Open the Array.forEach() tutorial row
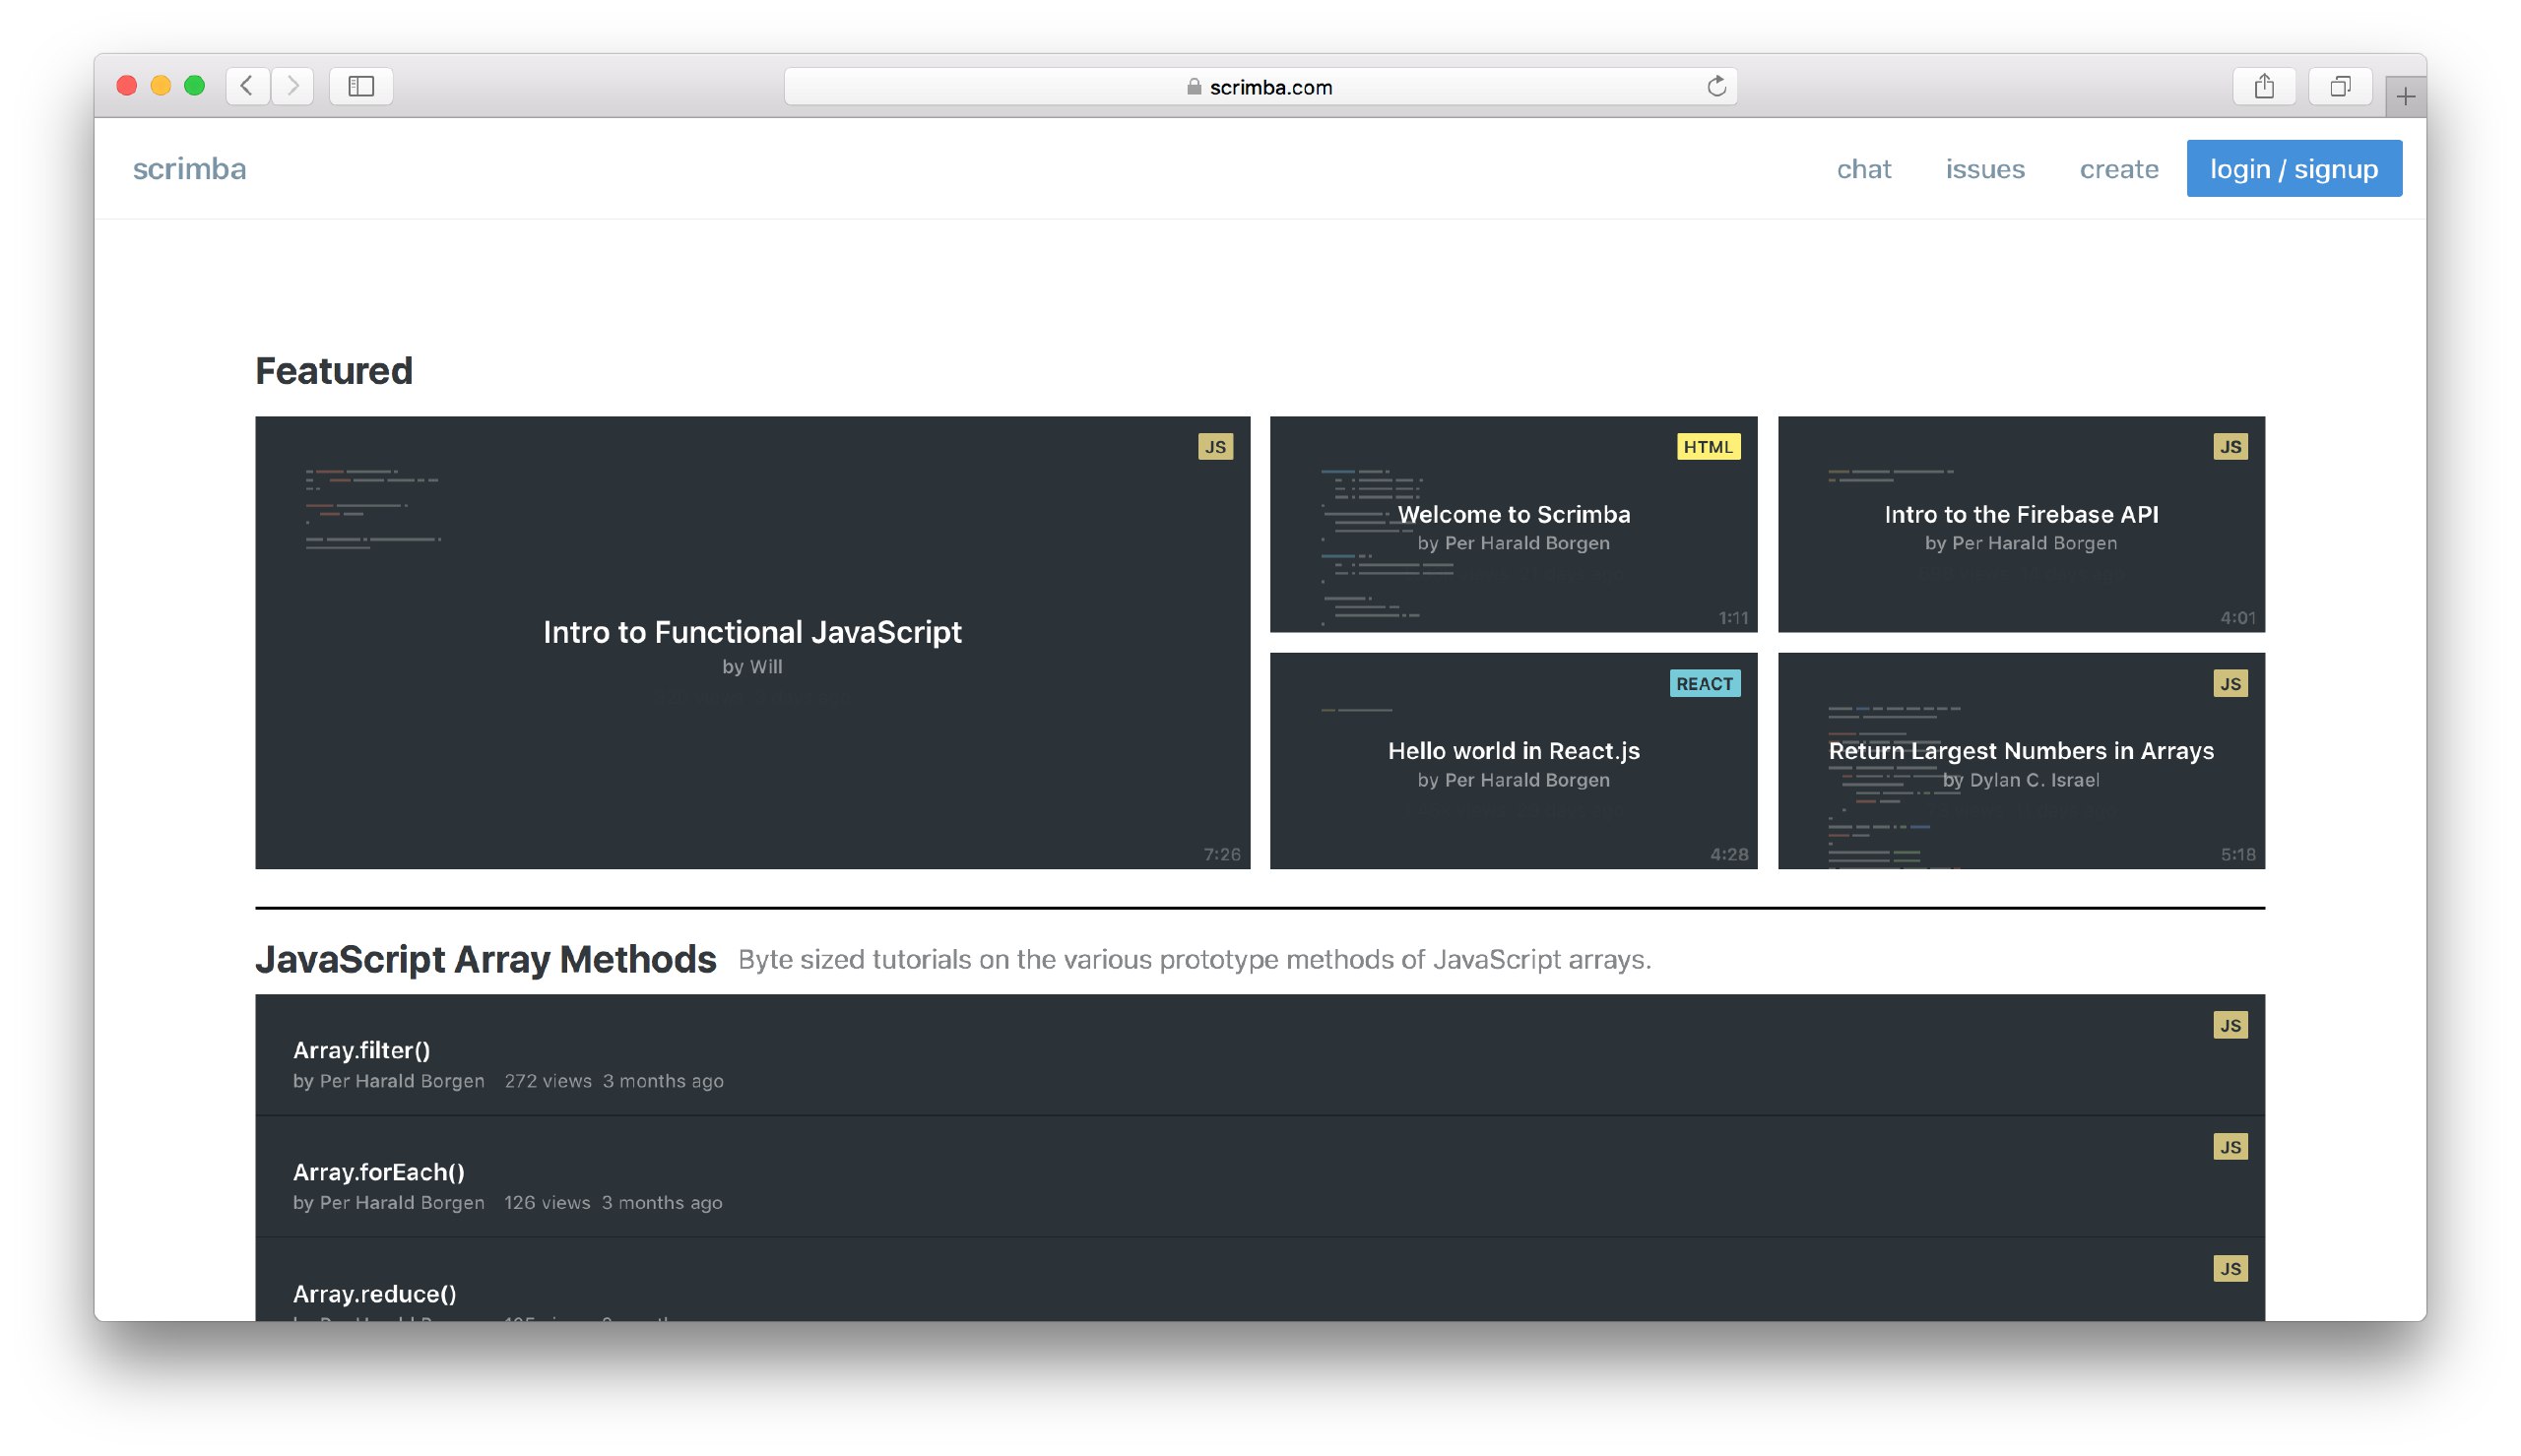 point(1259,1176)
